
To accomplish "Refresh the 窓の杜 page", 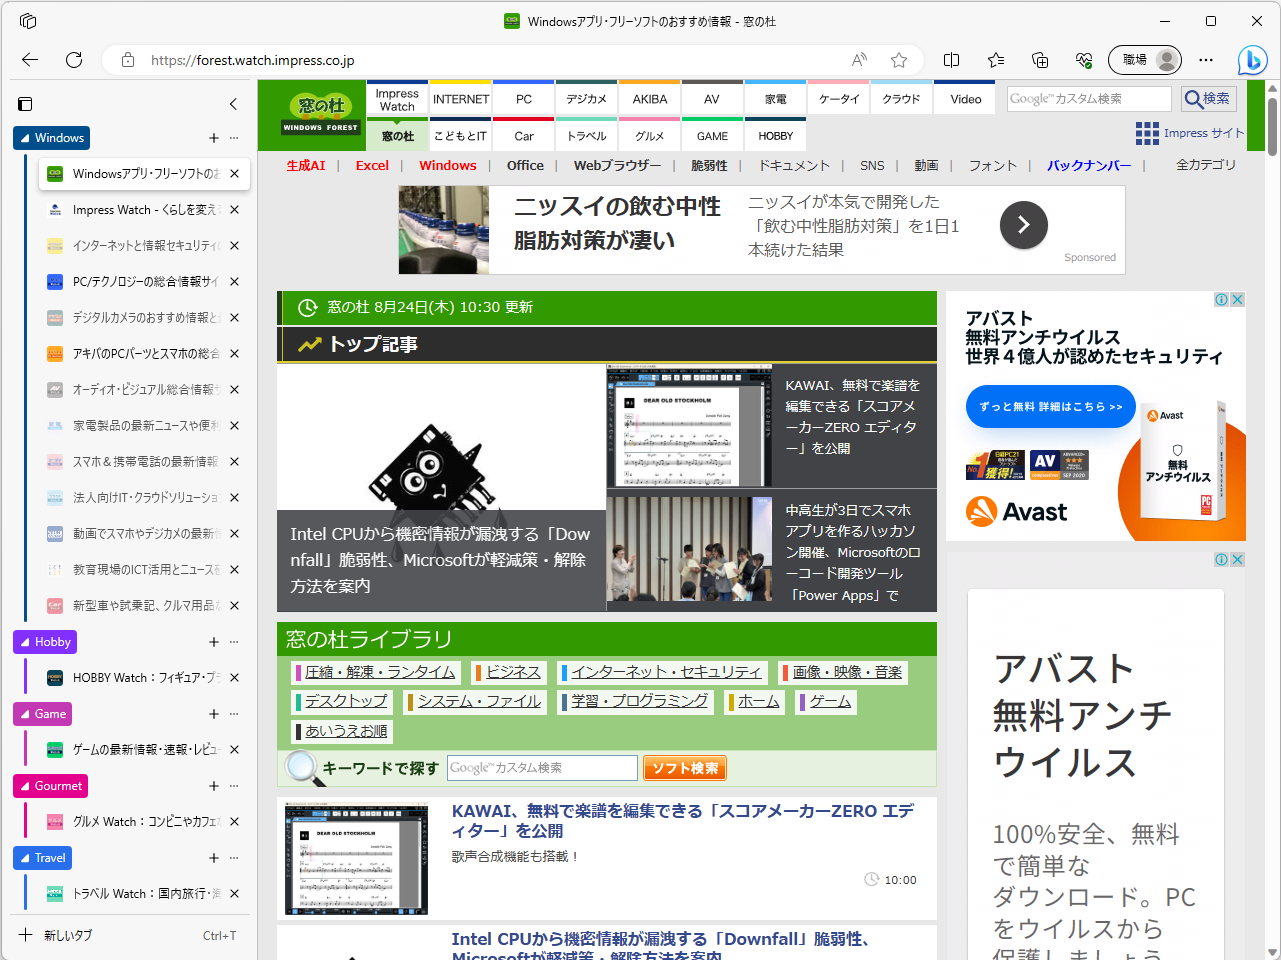I will point(73,59).
